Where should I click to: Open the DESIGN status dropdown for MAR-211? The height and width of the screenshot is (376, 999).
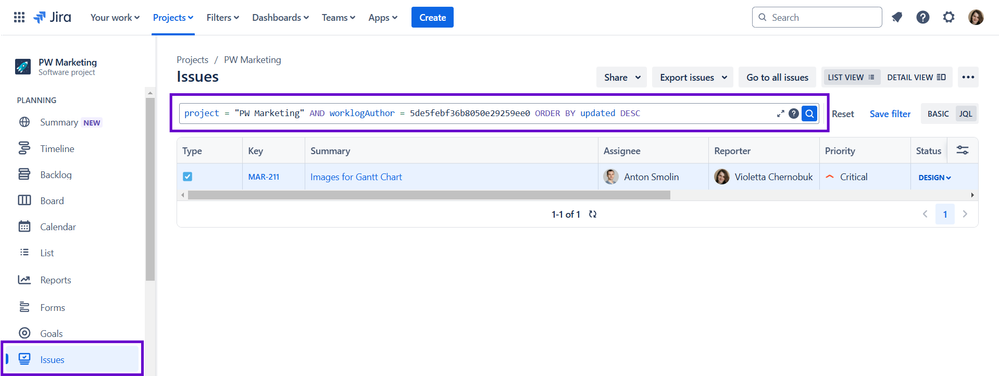(935, 177)
